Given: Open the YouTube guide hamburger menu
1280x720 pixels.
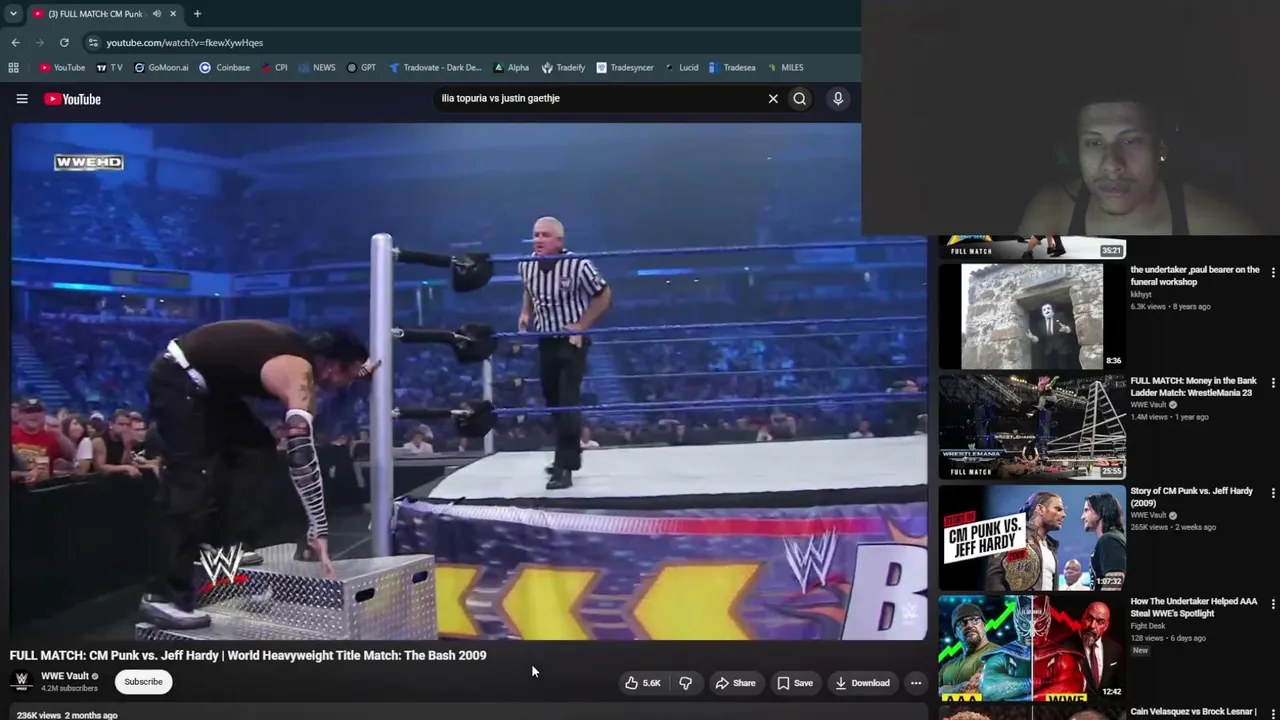Looking at the screenshot, I should [x=22, y=99].
